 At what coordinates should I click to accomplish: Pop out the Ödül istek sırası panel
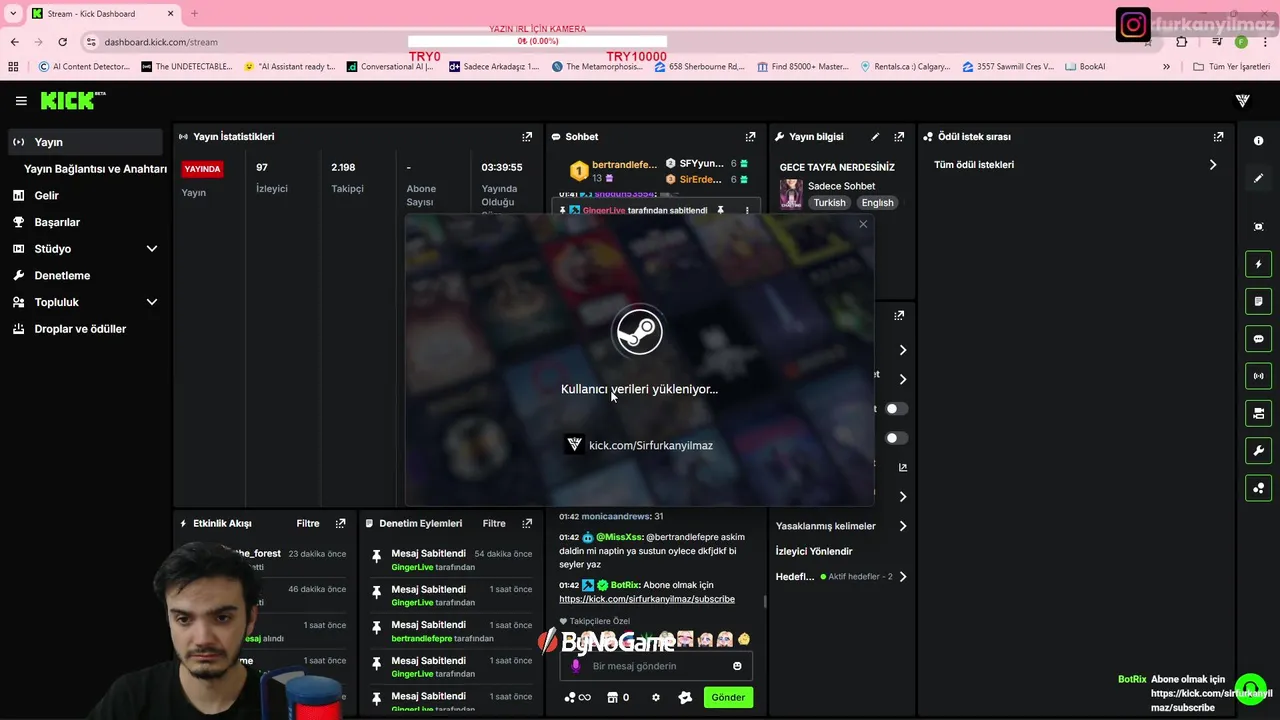[1218, 137]
